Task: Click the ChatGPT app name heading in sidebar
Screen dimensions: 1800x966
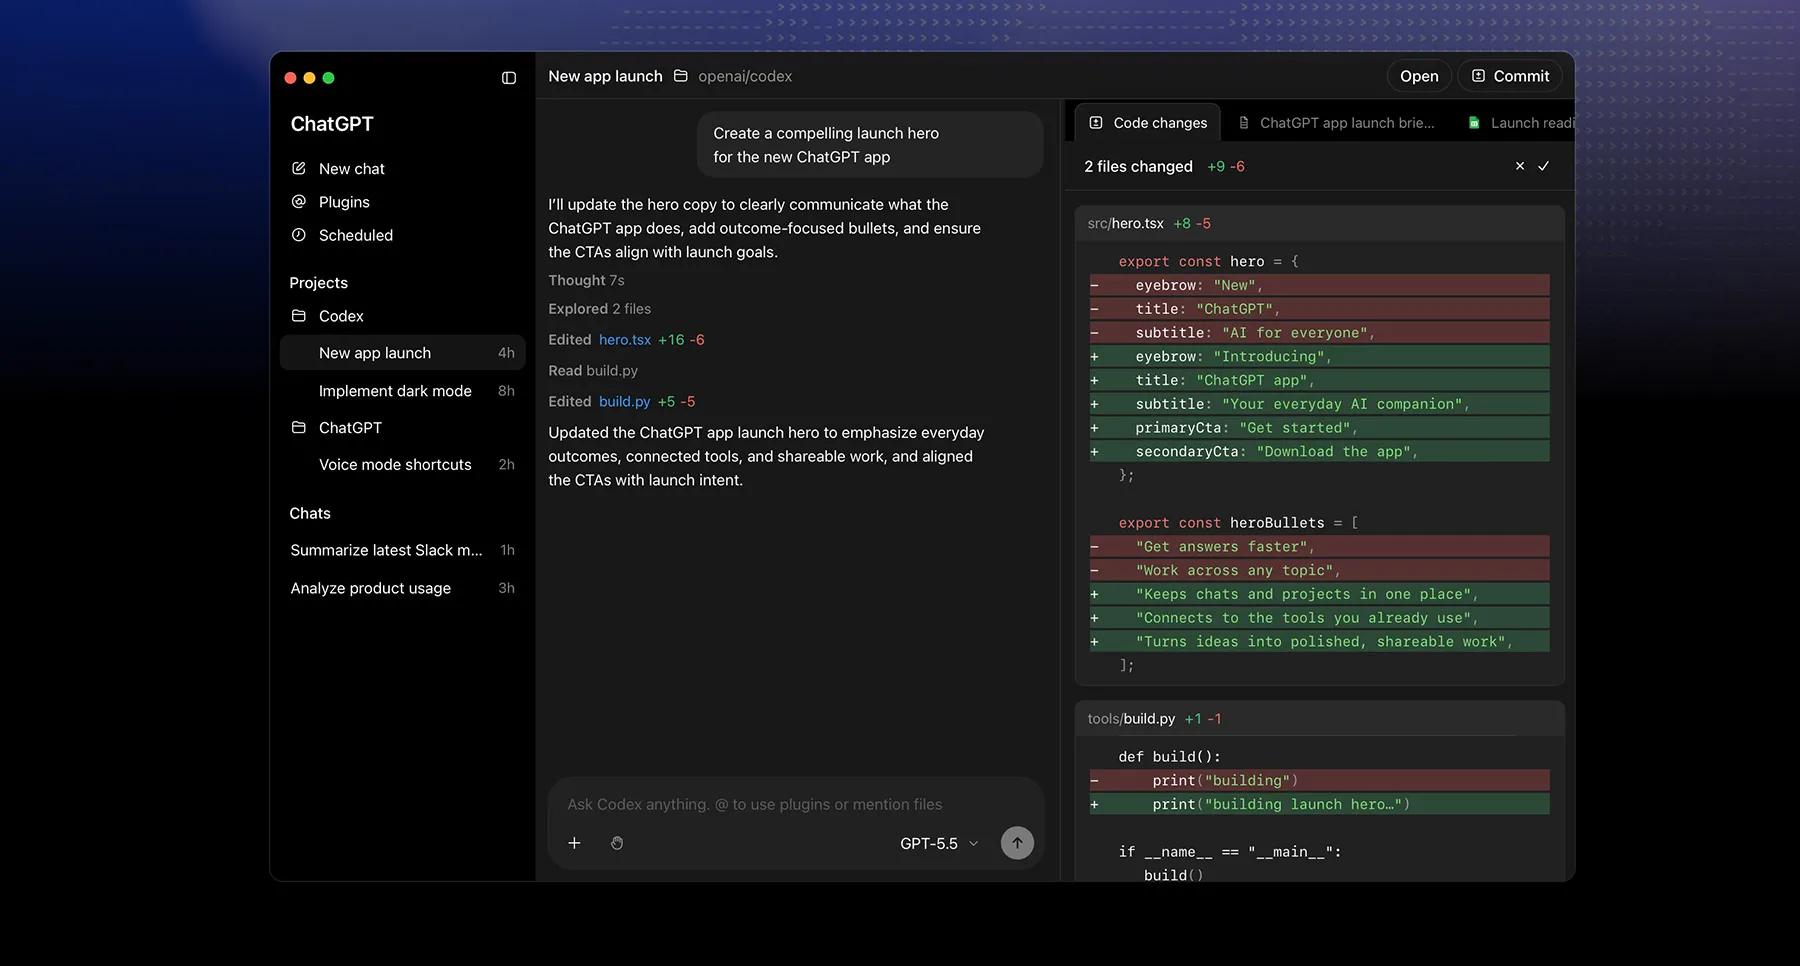Action: 332,124
